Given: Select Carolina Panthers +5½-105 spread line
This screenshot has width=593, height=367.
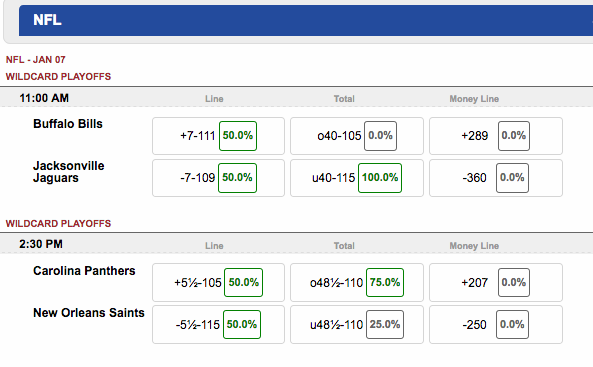Looking at the screenshot, I should (218, 283).
